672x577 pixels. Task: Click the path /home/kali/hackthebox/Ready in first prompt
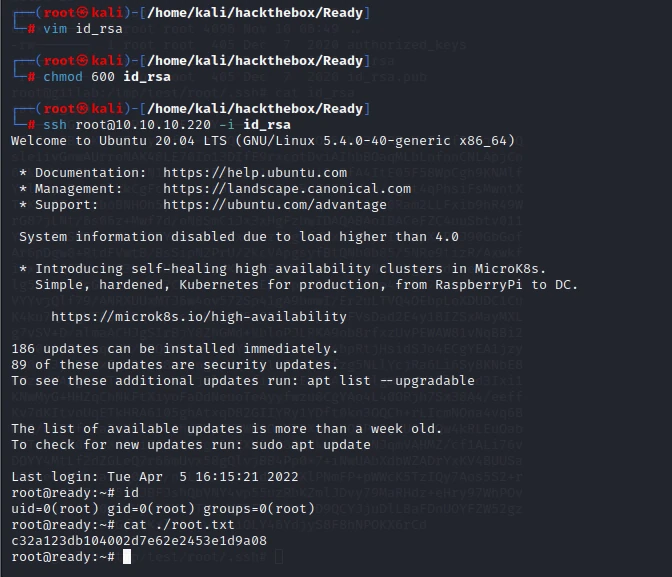[255, 13]
